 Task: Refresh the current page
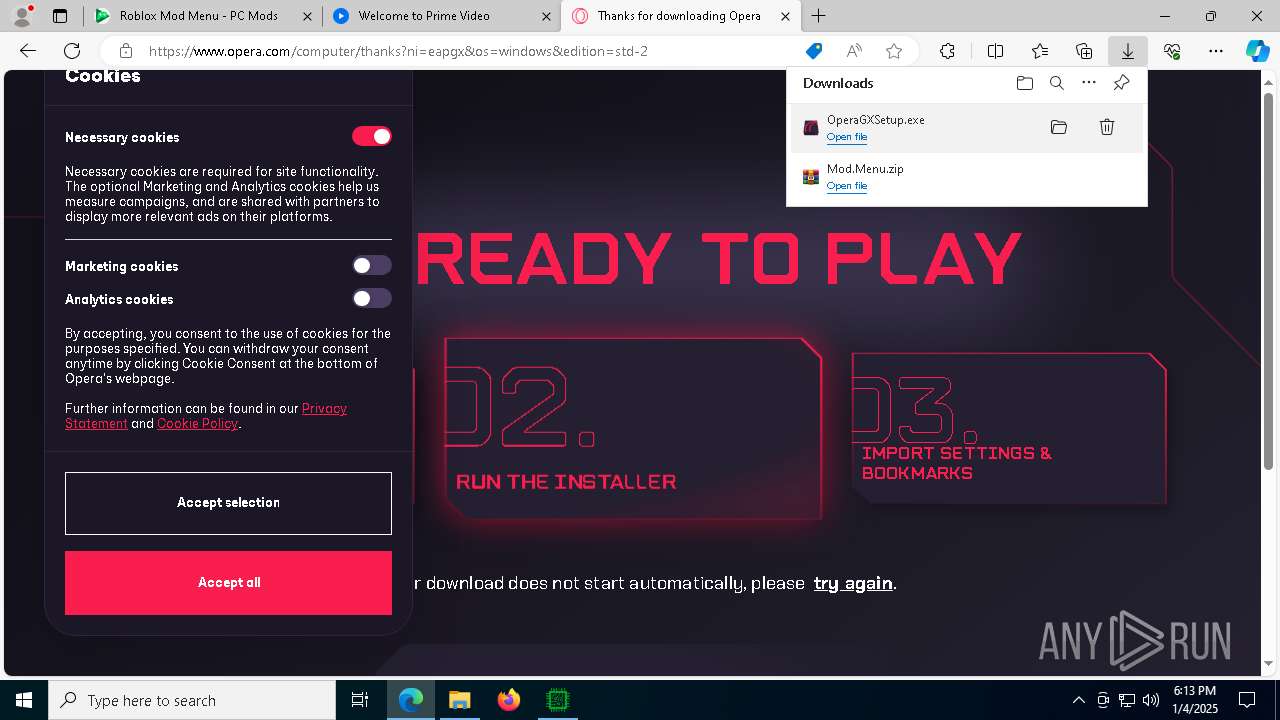[72, 51]
